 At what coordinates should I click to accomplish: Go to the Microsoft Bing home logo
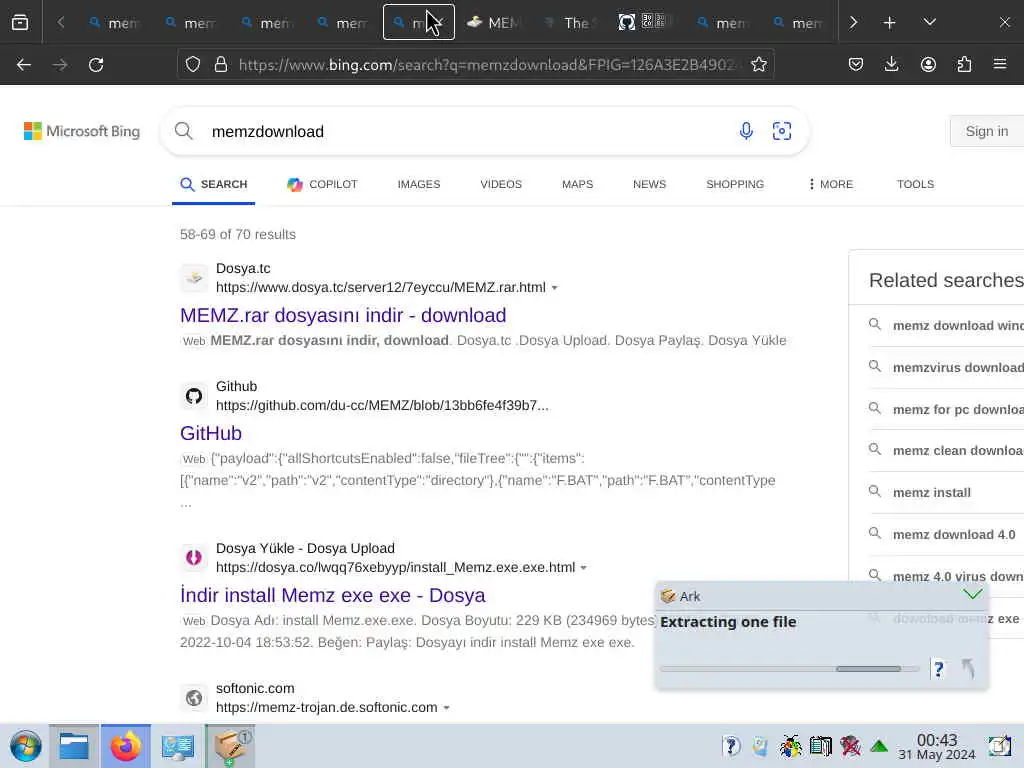82,131
